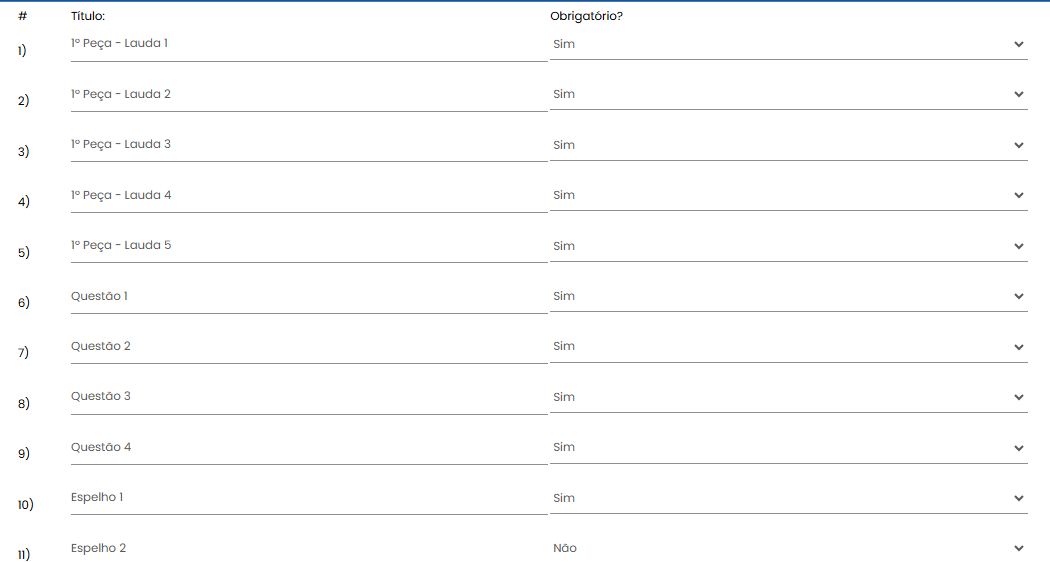Edit the 'Espelho 1' title field
1050x562 pixels.
tap(309, 498)
